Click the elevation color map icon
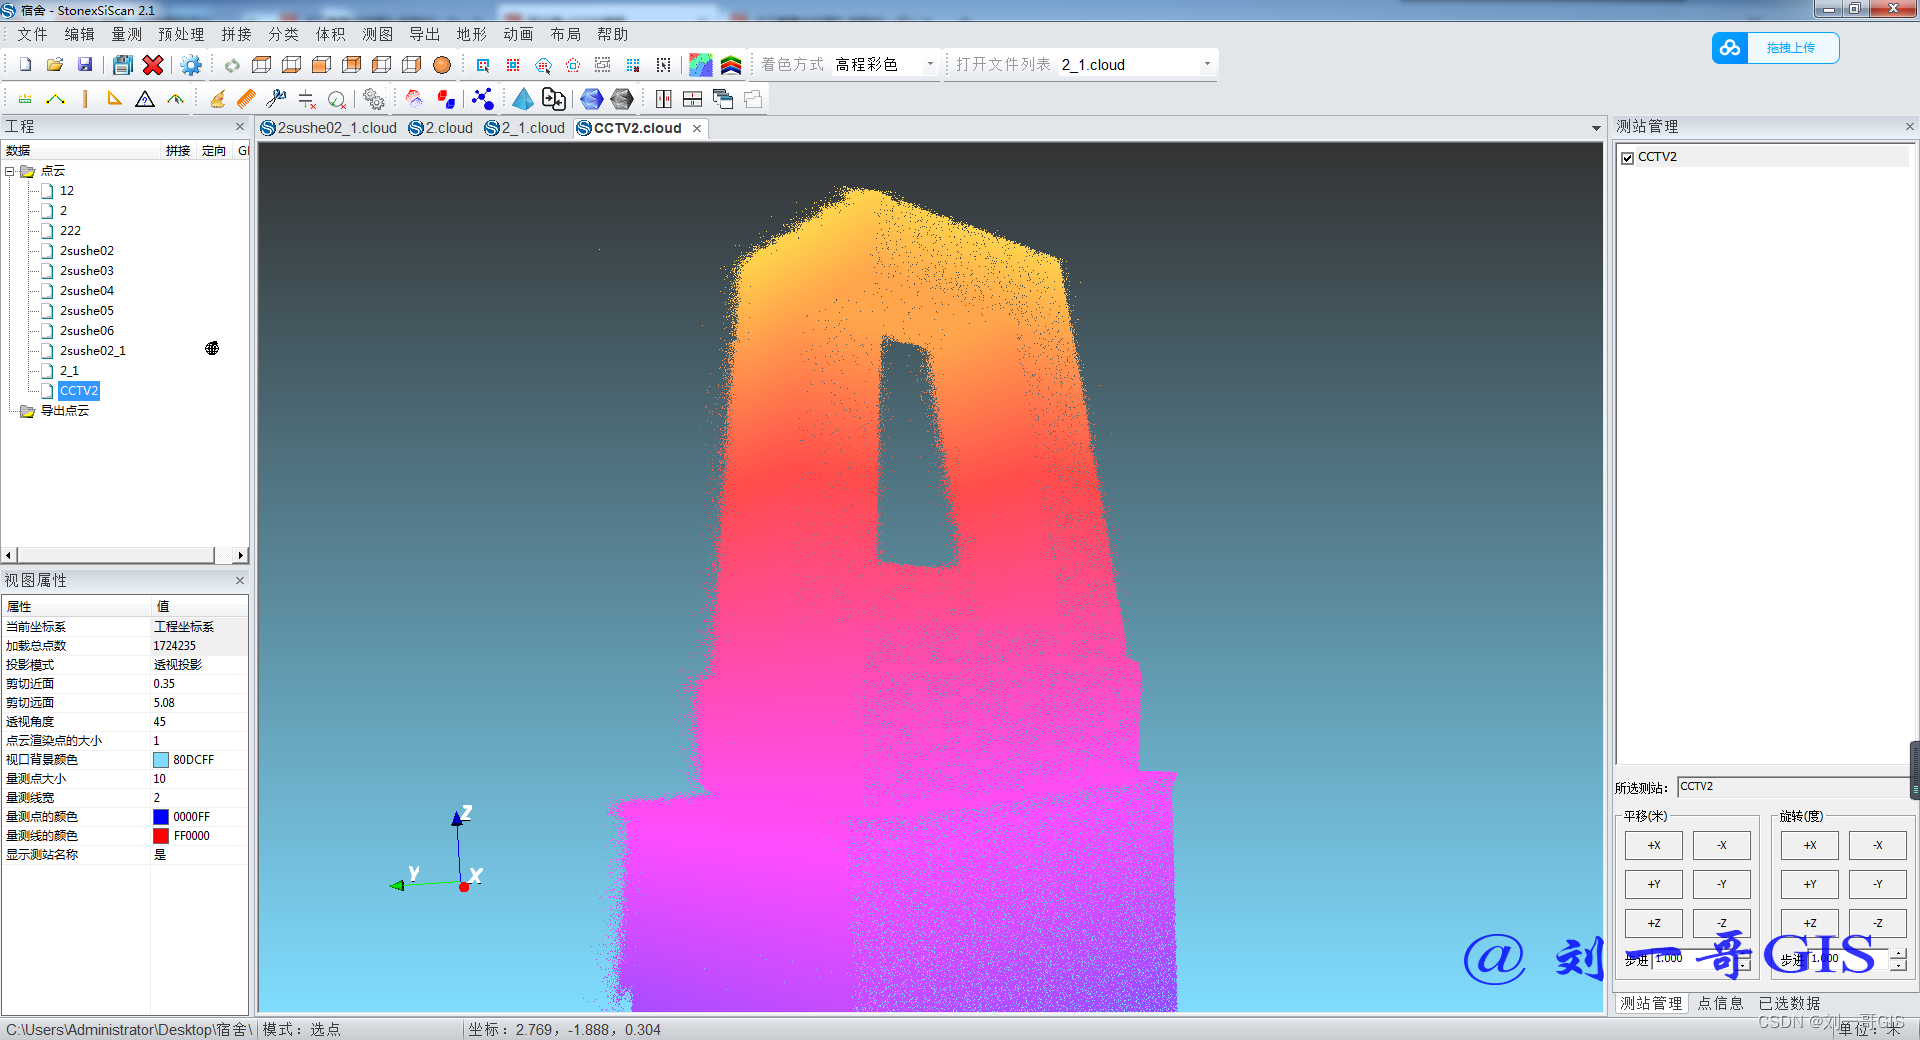The image size is (1920, 1040). pyautogui.click(x=701, y=65)
